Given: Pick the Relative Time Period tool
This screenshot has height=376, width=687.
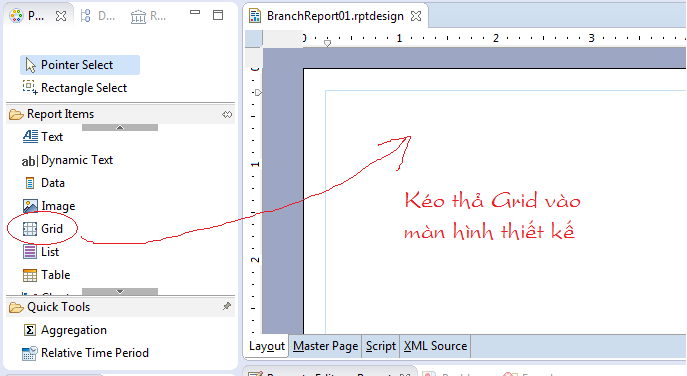Looking at the screenshot, I should point(85,353).
